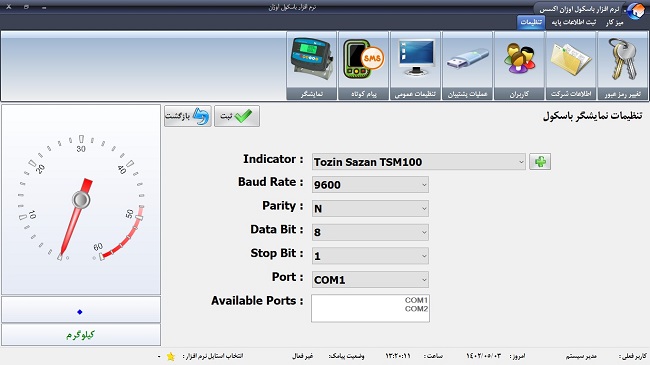Click the back (بازگشت) button
Image resolution: width=650 pixels, height=365 pixels.
click(x=188, y=116)
